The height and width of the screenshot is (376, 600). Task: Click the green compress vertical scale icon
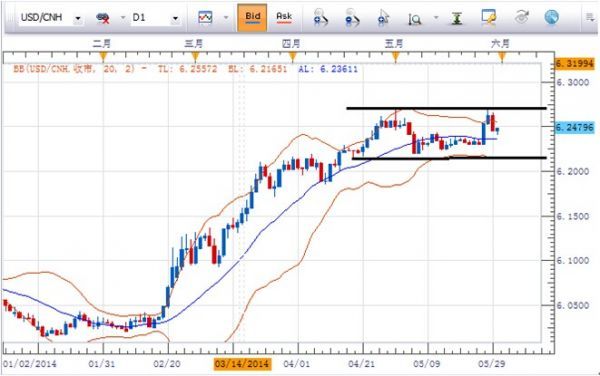456,18
